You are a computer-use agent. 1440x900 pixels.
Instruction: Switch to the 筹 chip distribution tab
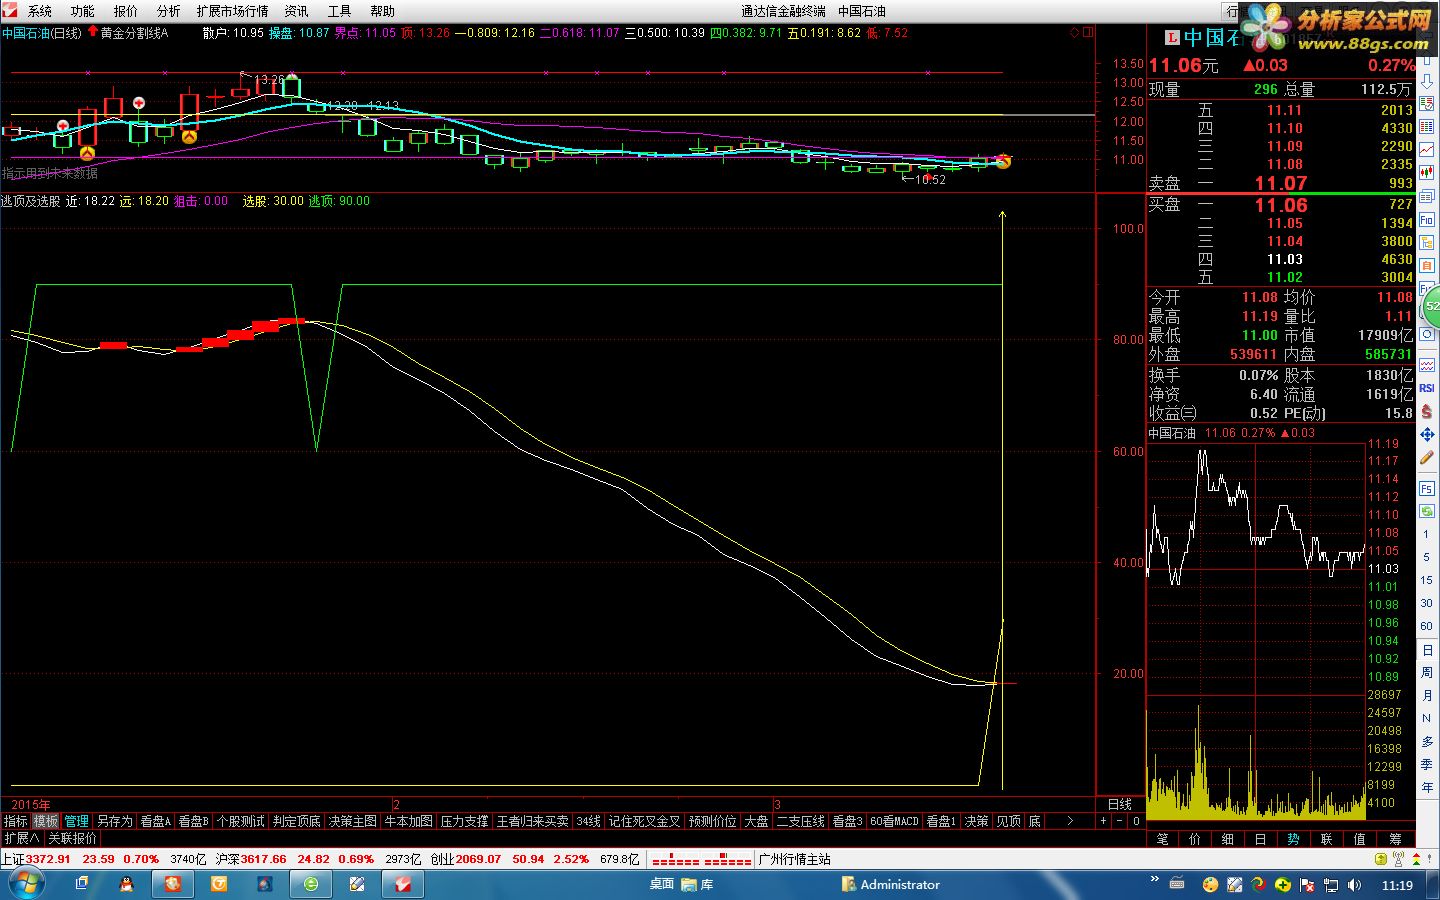click(1394, 839)
